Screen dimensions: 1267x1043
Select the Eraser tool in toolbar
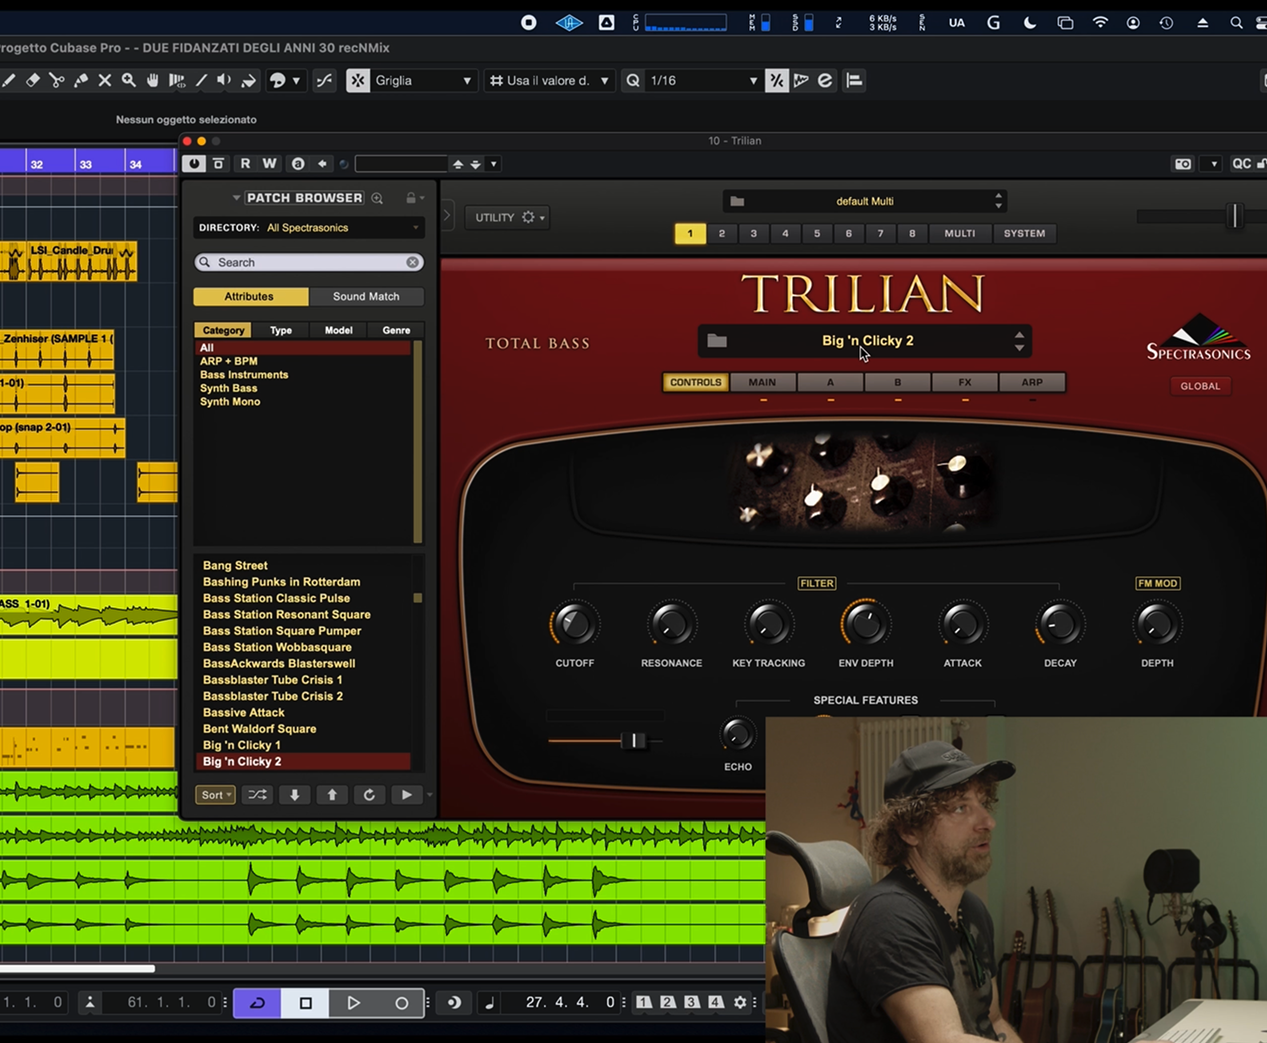[32, 81]
